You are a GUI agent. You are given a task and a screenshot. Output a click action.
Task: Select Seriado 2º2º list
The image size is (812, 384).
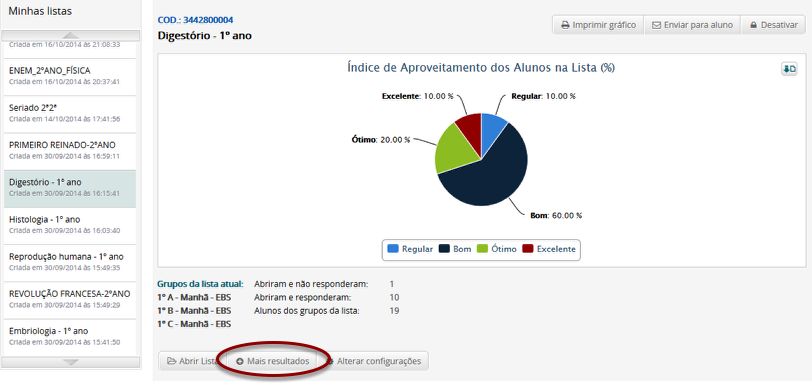pos(70,114)
